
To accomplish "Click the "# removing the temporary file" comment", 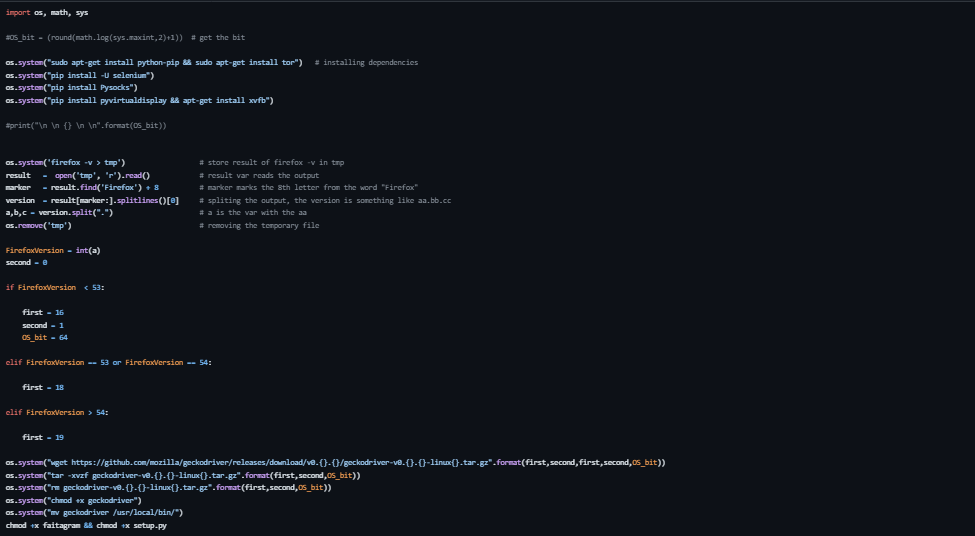I will coord(259,225).
